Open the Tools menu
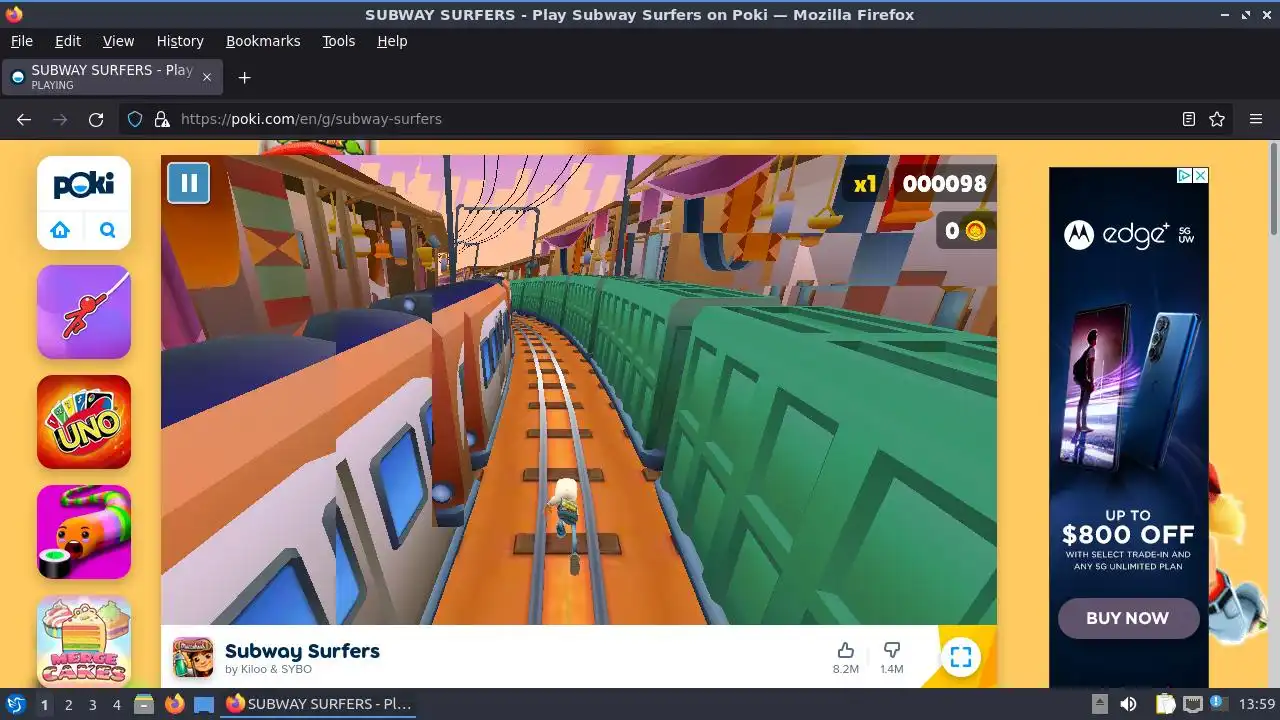Viewport: 1280px width, 720px height. [338, 41]
